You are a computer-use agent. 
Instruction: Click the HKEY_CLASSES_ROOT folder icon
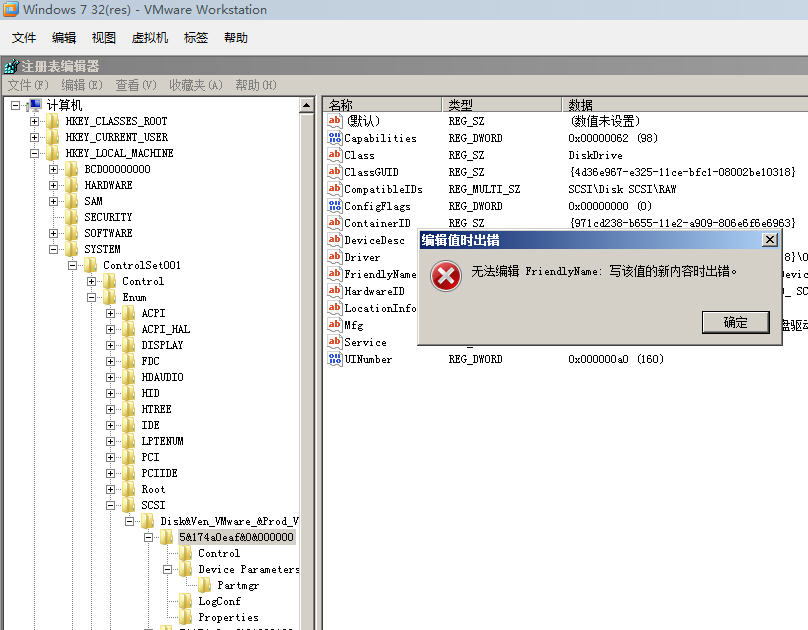point(53,121)
